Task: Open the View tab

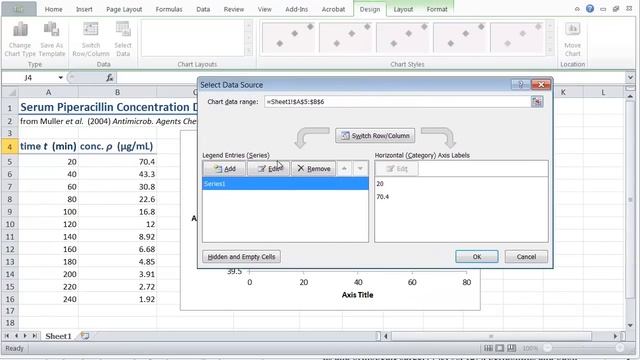Action: (x=264, y=9)
